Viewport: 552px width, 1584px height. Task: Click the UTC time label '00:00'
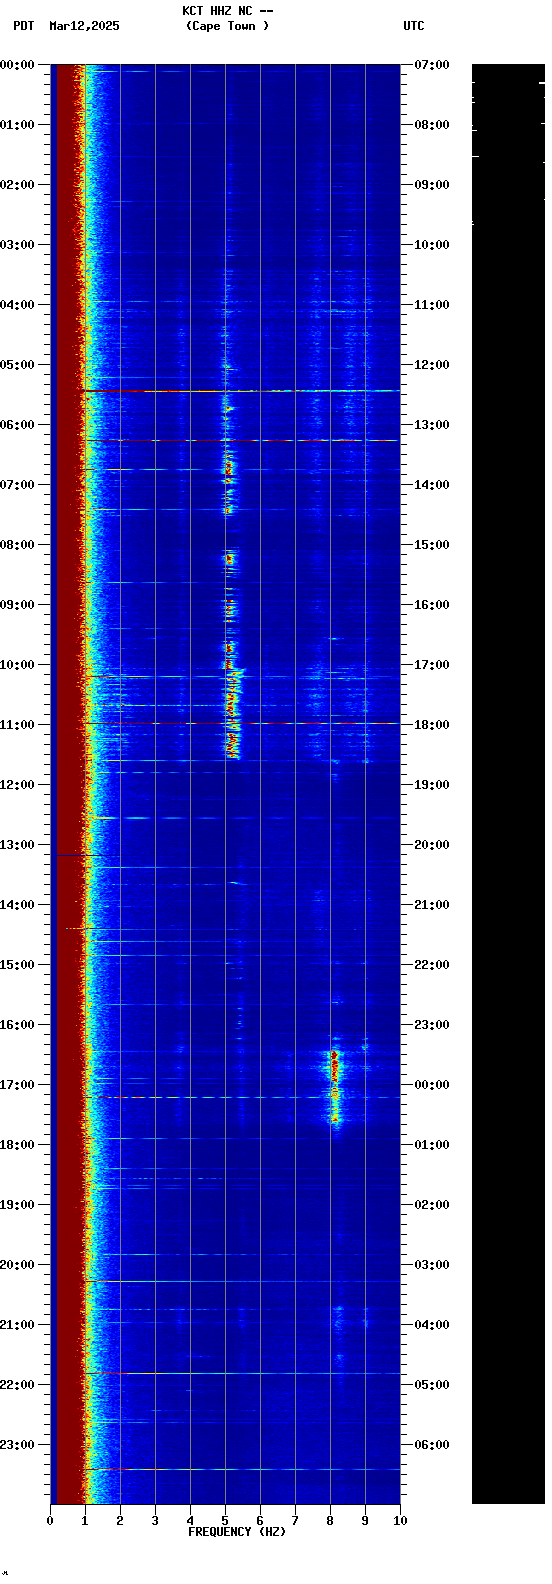tap(432, 1085)
